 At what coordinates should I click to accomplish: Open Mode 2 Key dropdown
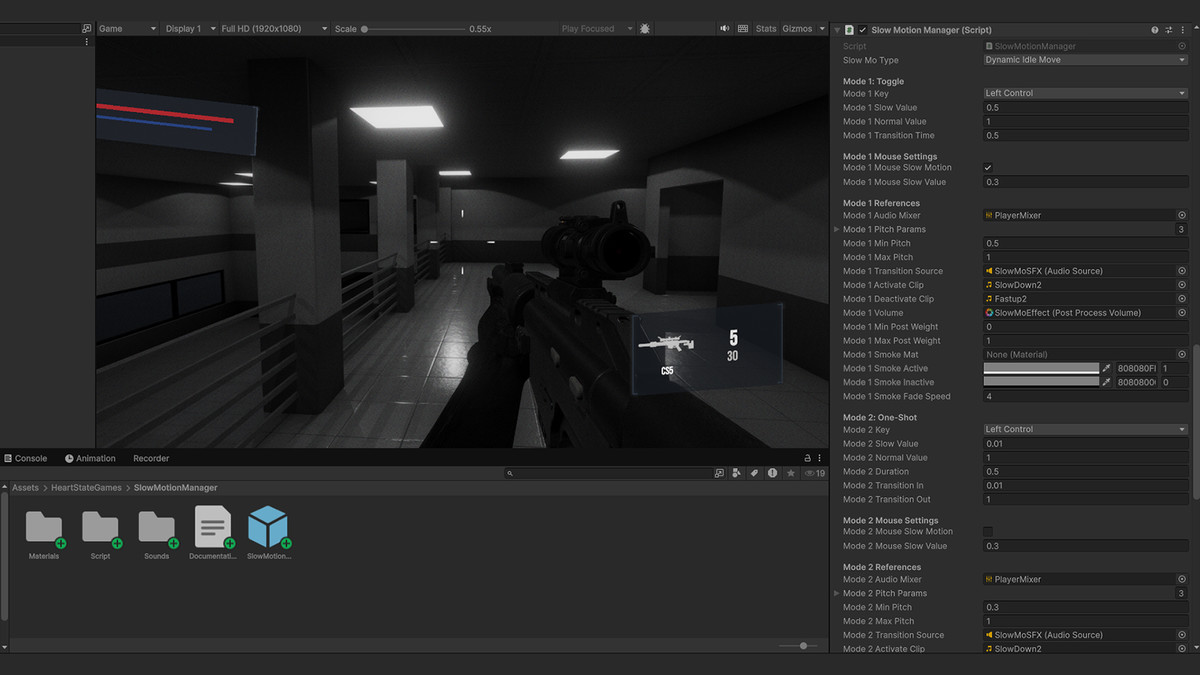click(x=1085, y=429)
